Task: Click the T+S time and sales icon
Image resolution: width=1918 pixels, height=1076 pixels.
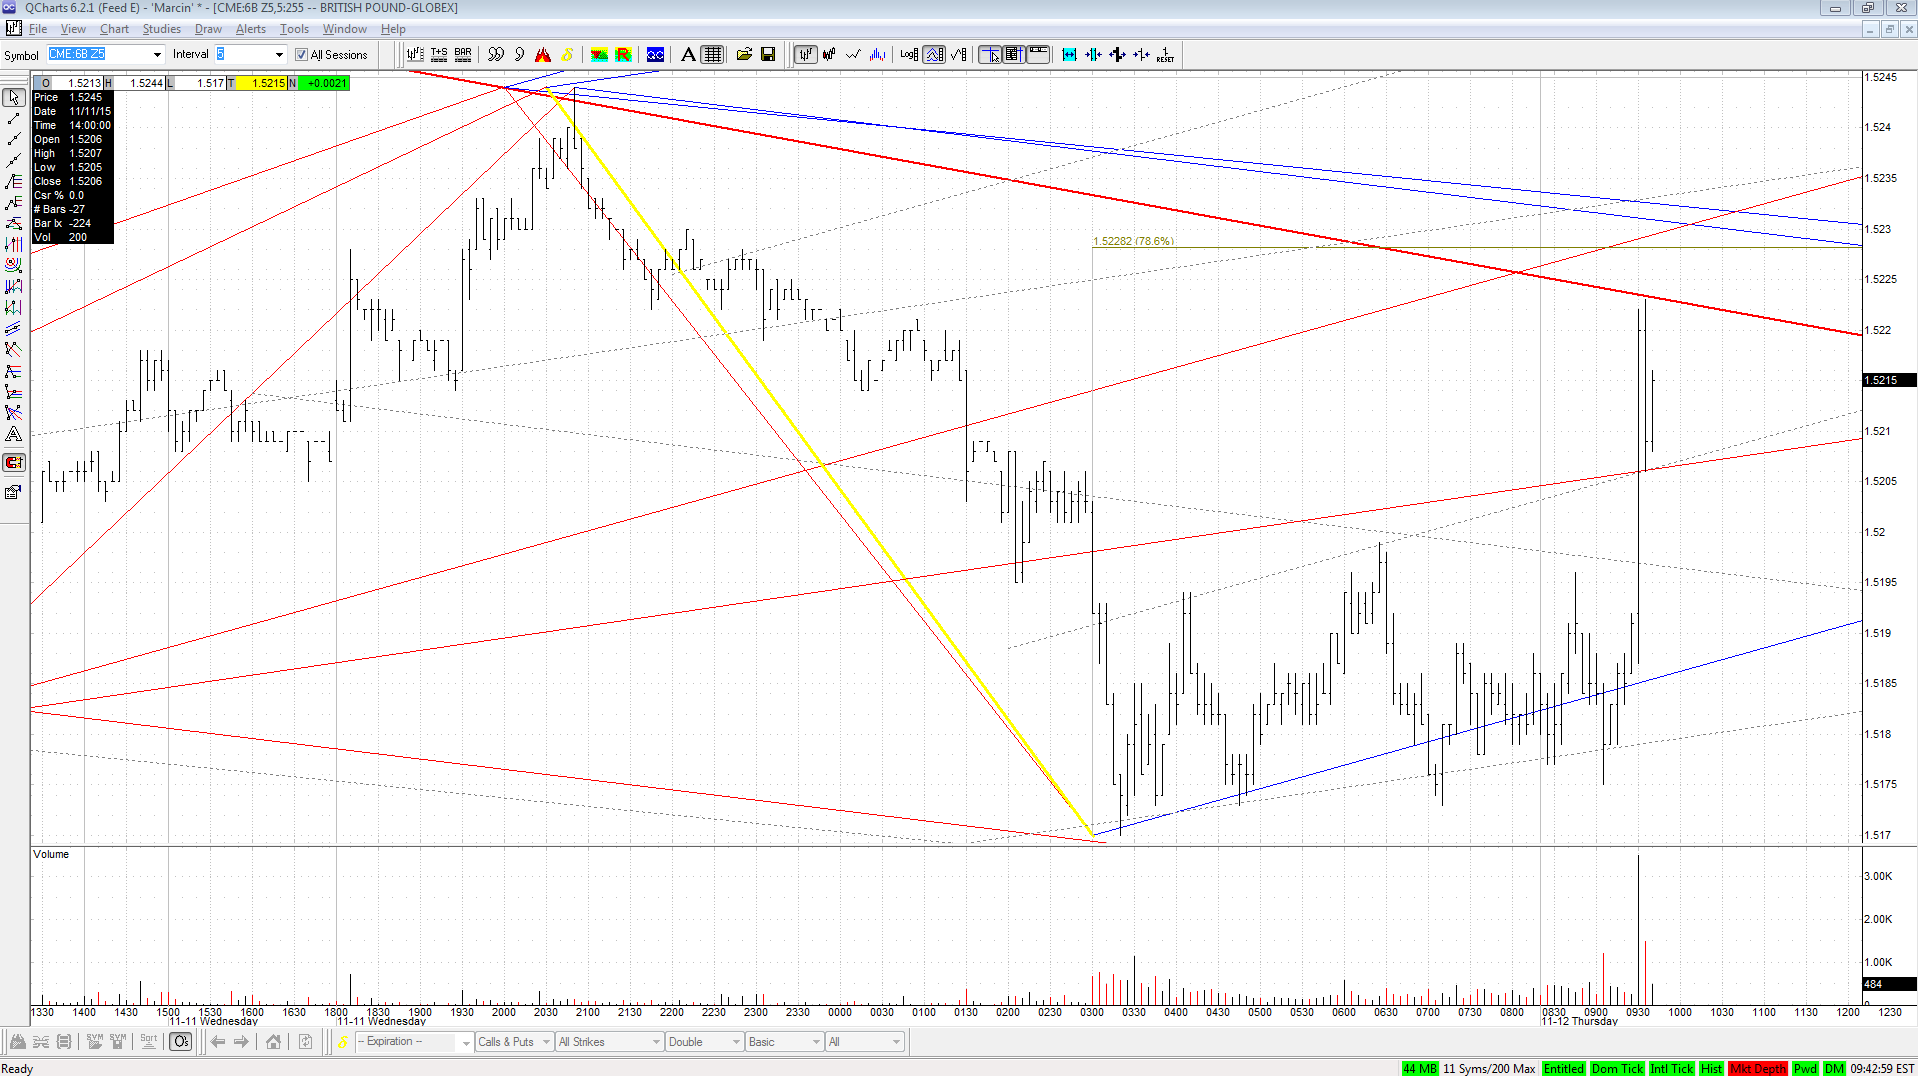Action: coord(439,54)
